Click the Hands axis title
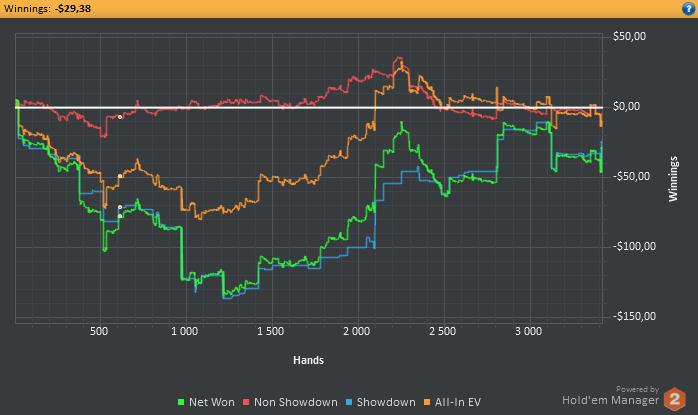The image size is (698, 415). [x=308, y=360]
